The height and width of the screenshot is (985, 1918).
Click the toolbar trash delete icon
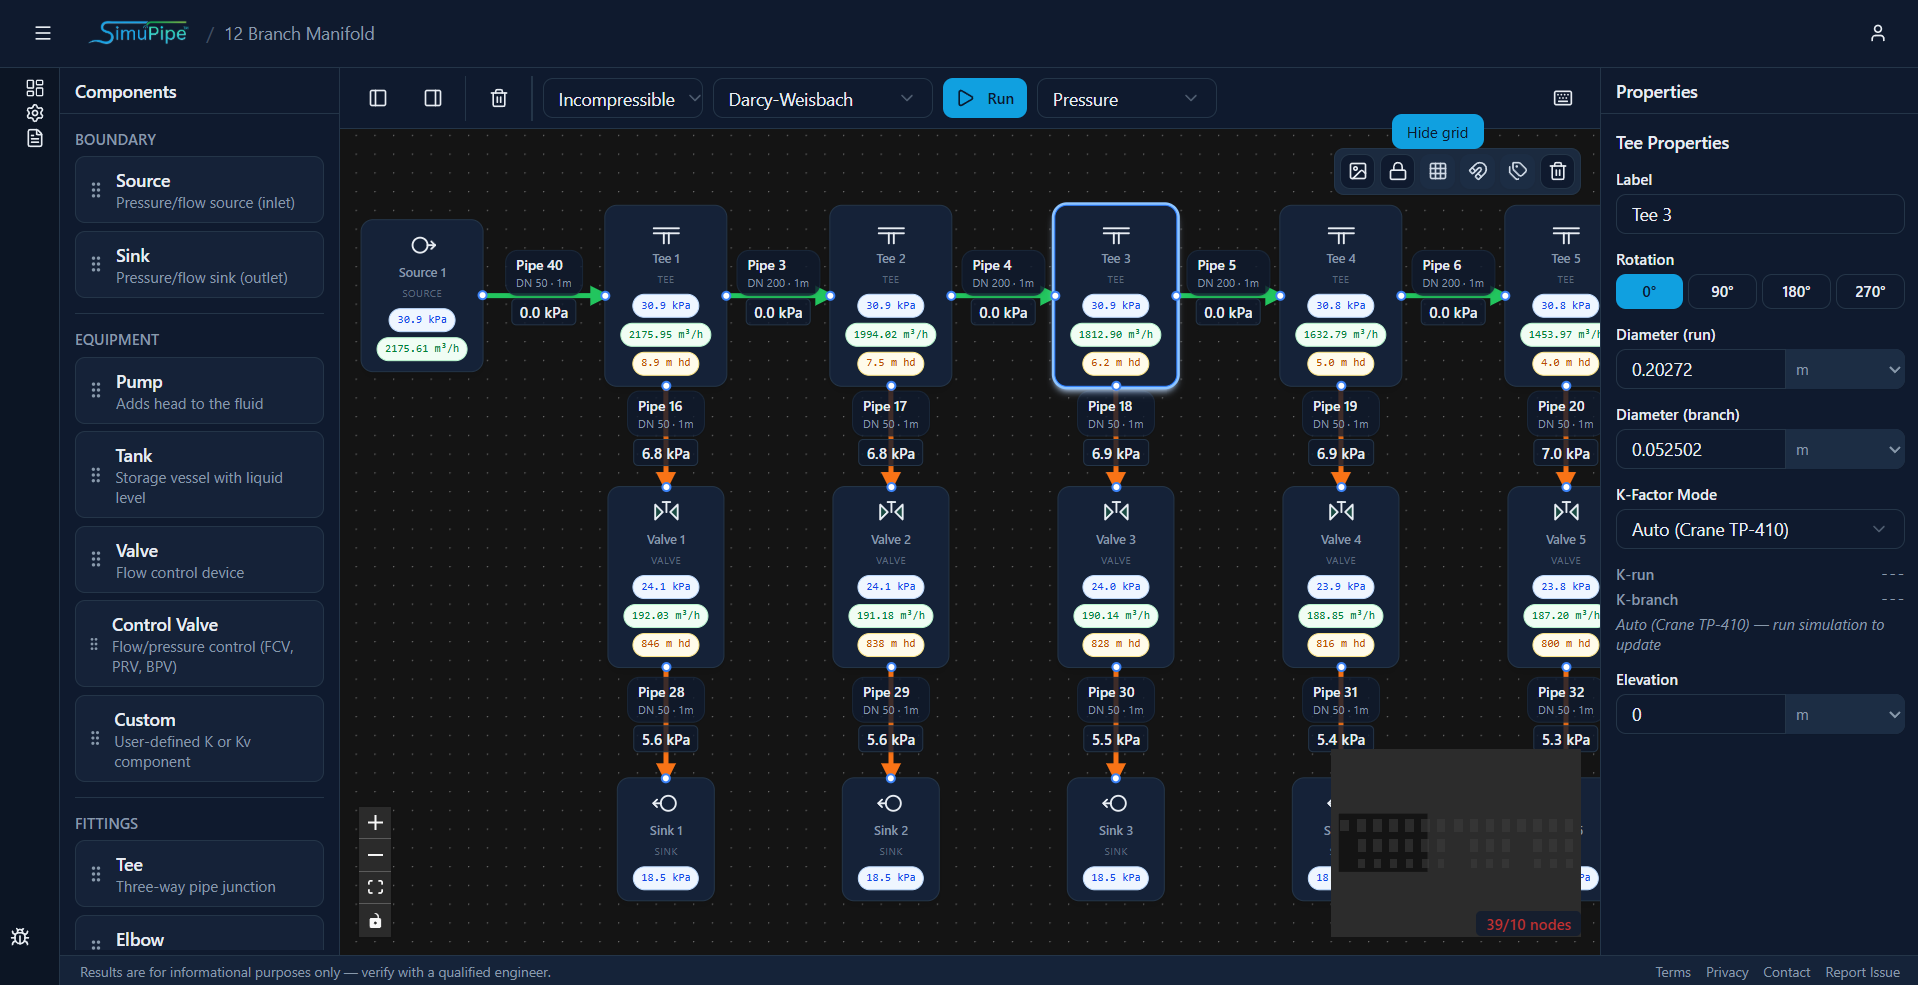pyautogui.click(x=499, y=98)
